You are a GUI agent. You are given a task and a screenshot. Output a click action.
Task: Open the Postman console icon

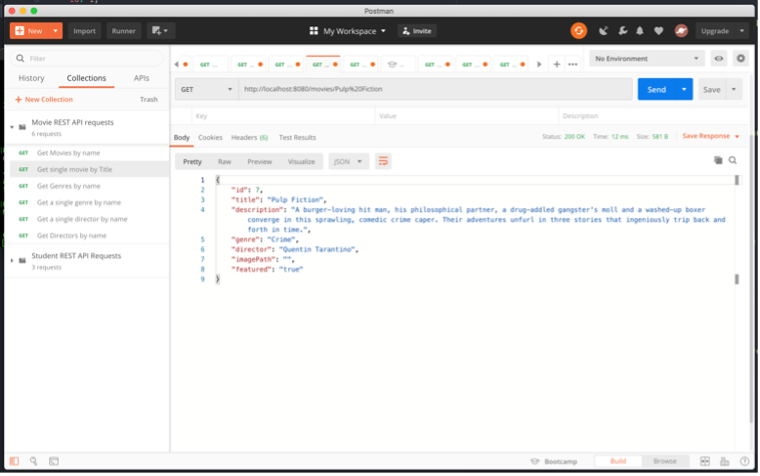tap(54, 461)
